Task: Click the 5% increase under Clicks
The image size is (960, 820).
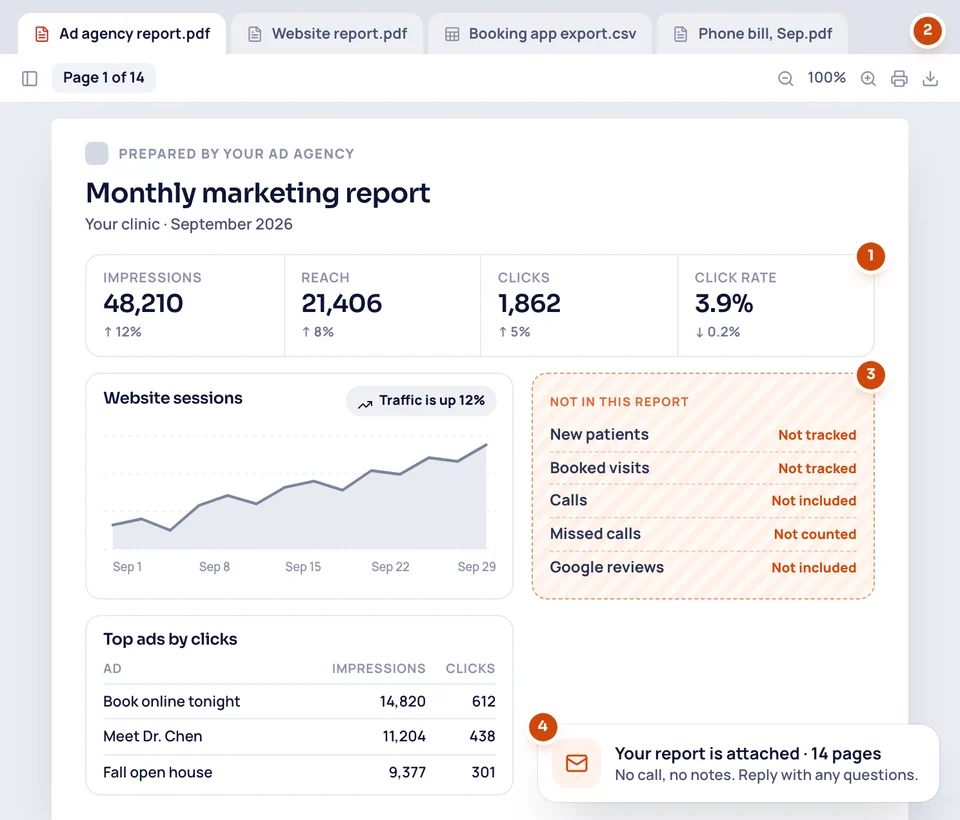Action: (x=514, y=332)
